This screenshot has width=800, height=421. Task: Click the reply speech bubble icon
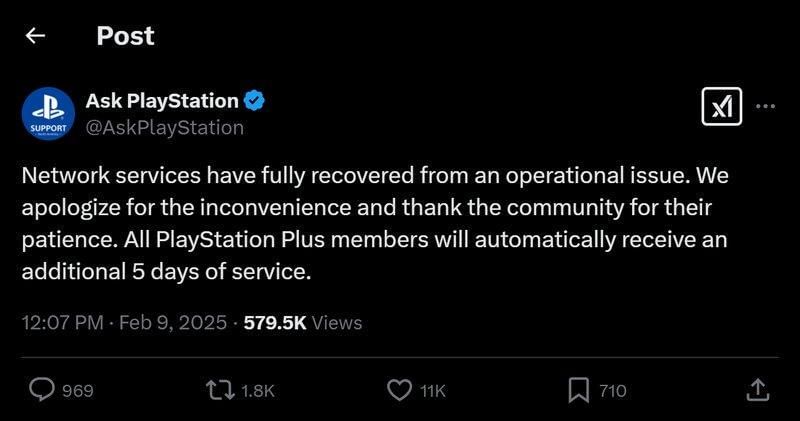click(41, 389)
